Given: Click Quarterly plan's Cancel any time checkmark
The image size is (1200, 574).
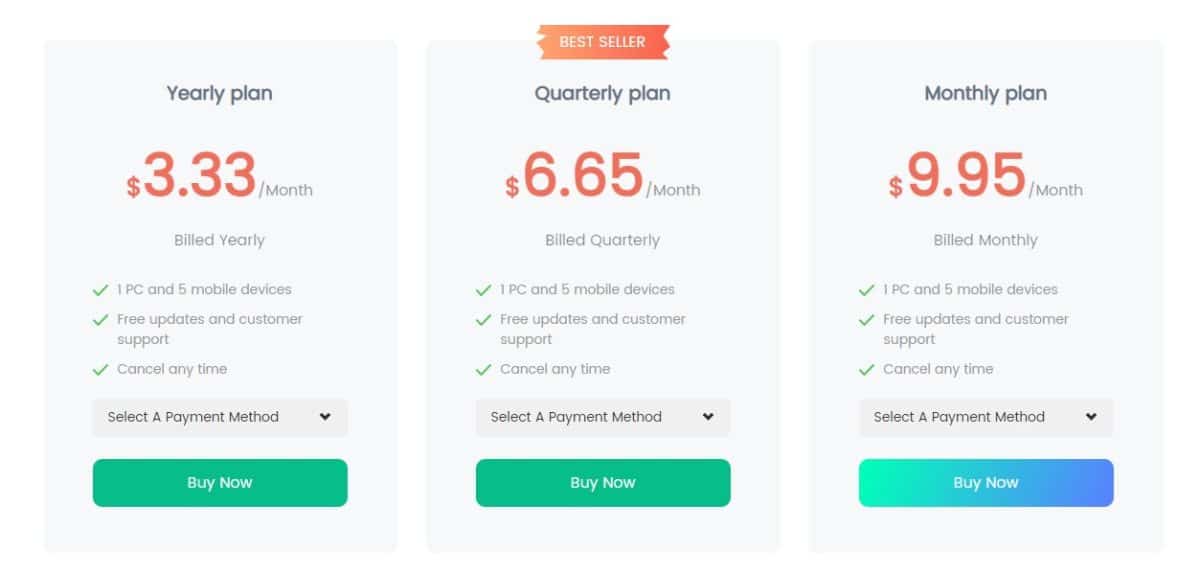Looking at the screenshot, I should point(483,370).
